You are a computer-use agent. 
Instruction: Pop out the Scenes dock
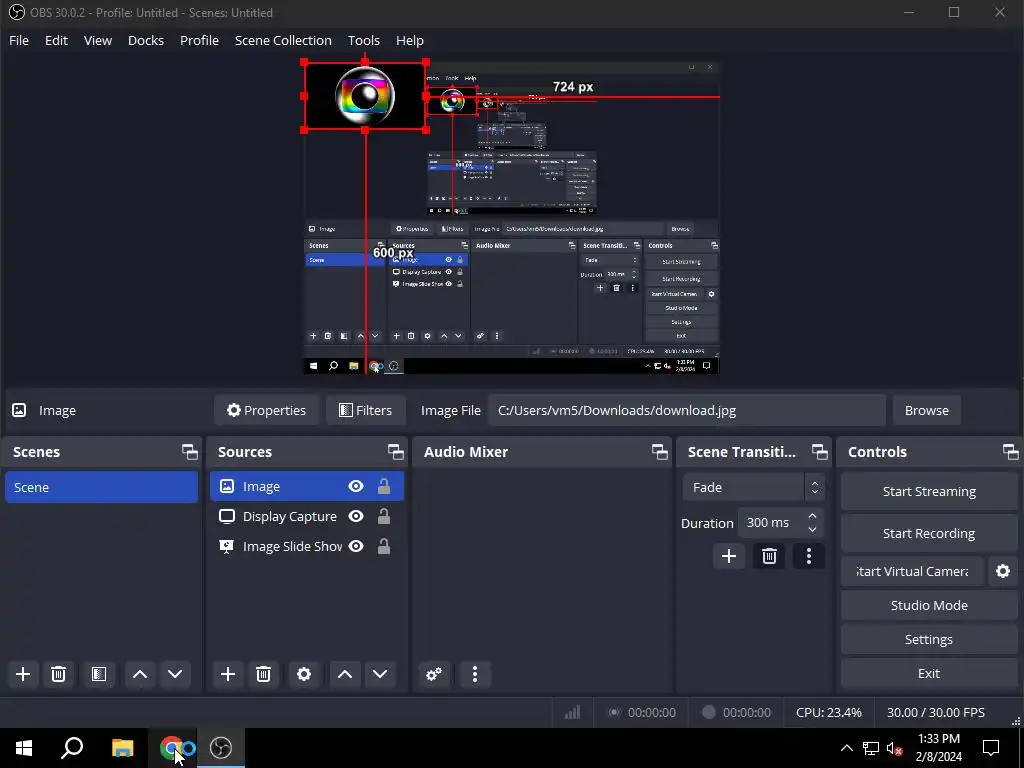click(x=189, y=452)
